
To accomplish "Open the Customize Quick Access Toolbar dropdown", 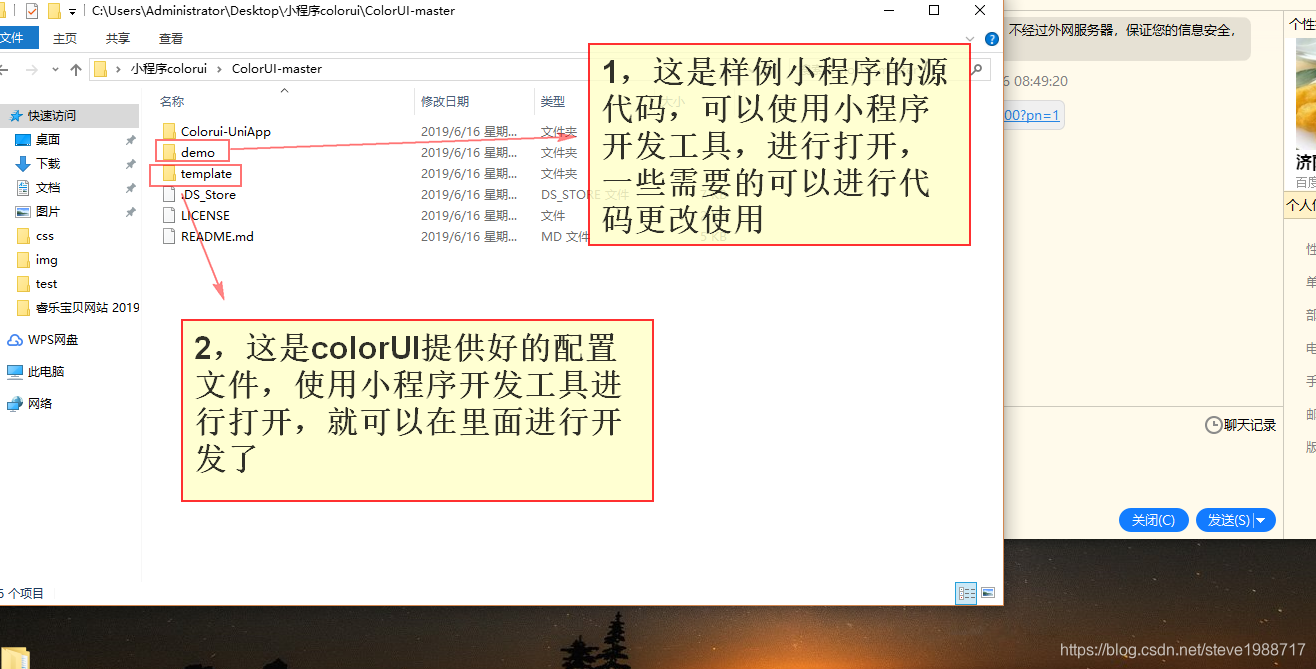I will [72, 12].
